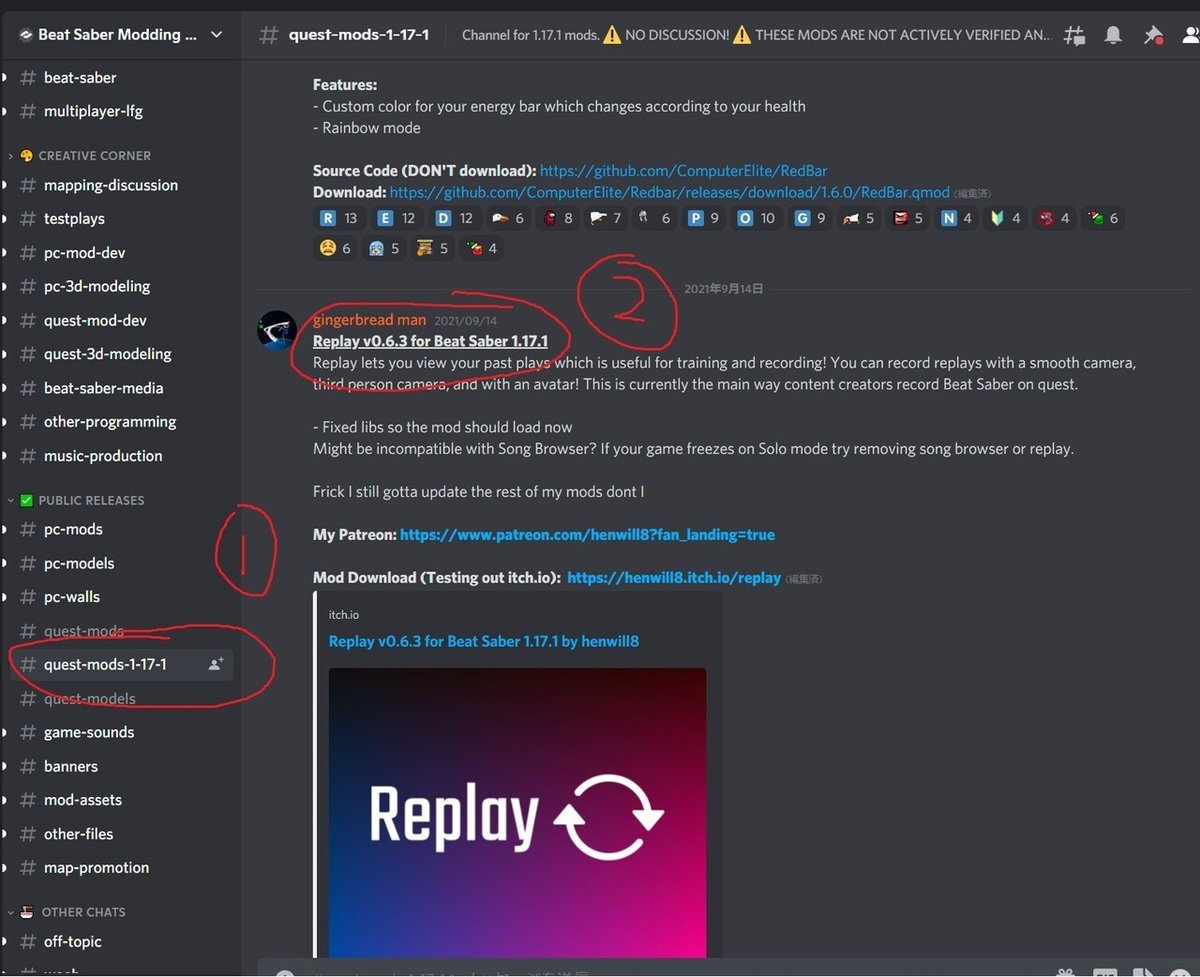Go to other-programming channel
1200x977 pixels.
pyautogui.click(x=121, y=422)
